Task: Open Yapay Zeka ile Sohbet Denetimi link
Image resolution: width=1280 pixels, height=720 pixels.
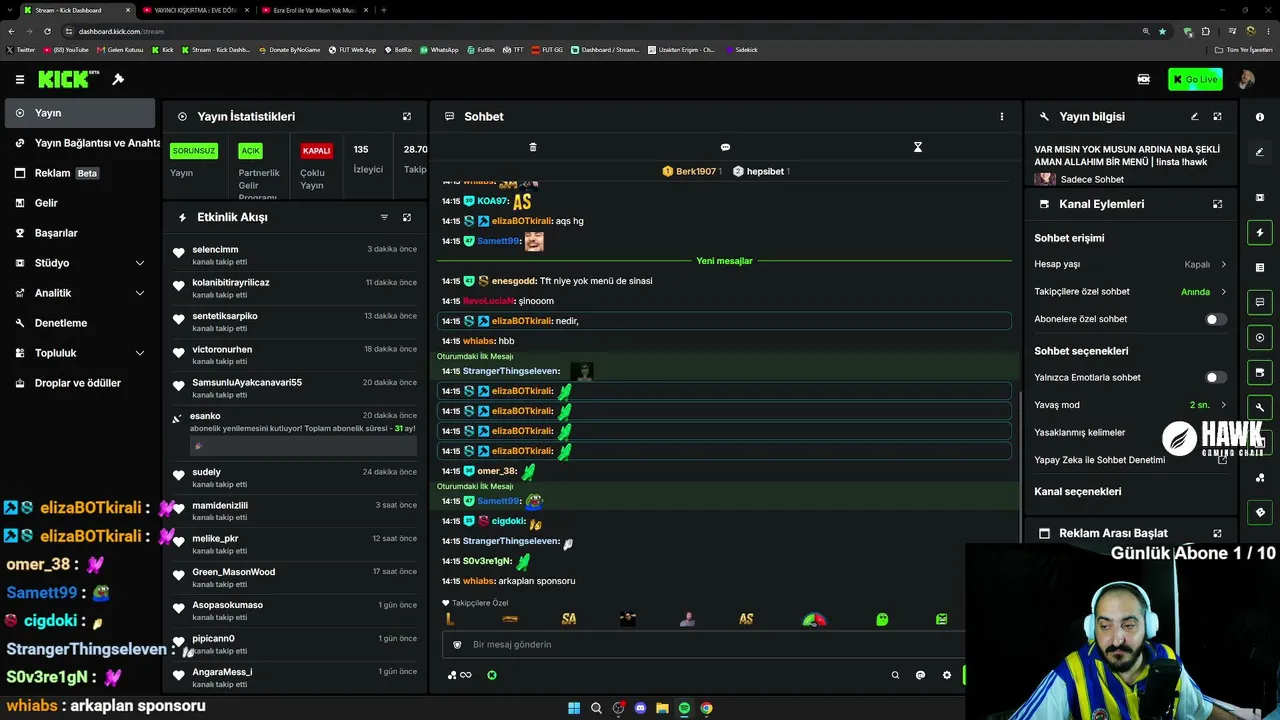Action: point(1130,460)
